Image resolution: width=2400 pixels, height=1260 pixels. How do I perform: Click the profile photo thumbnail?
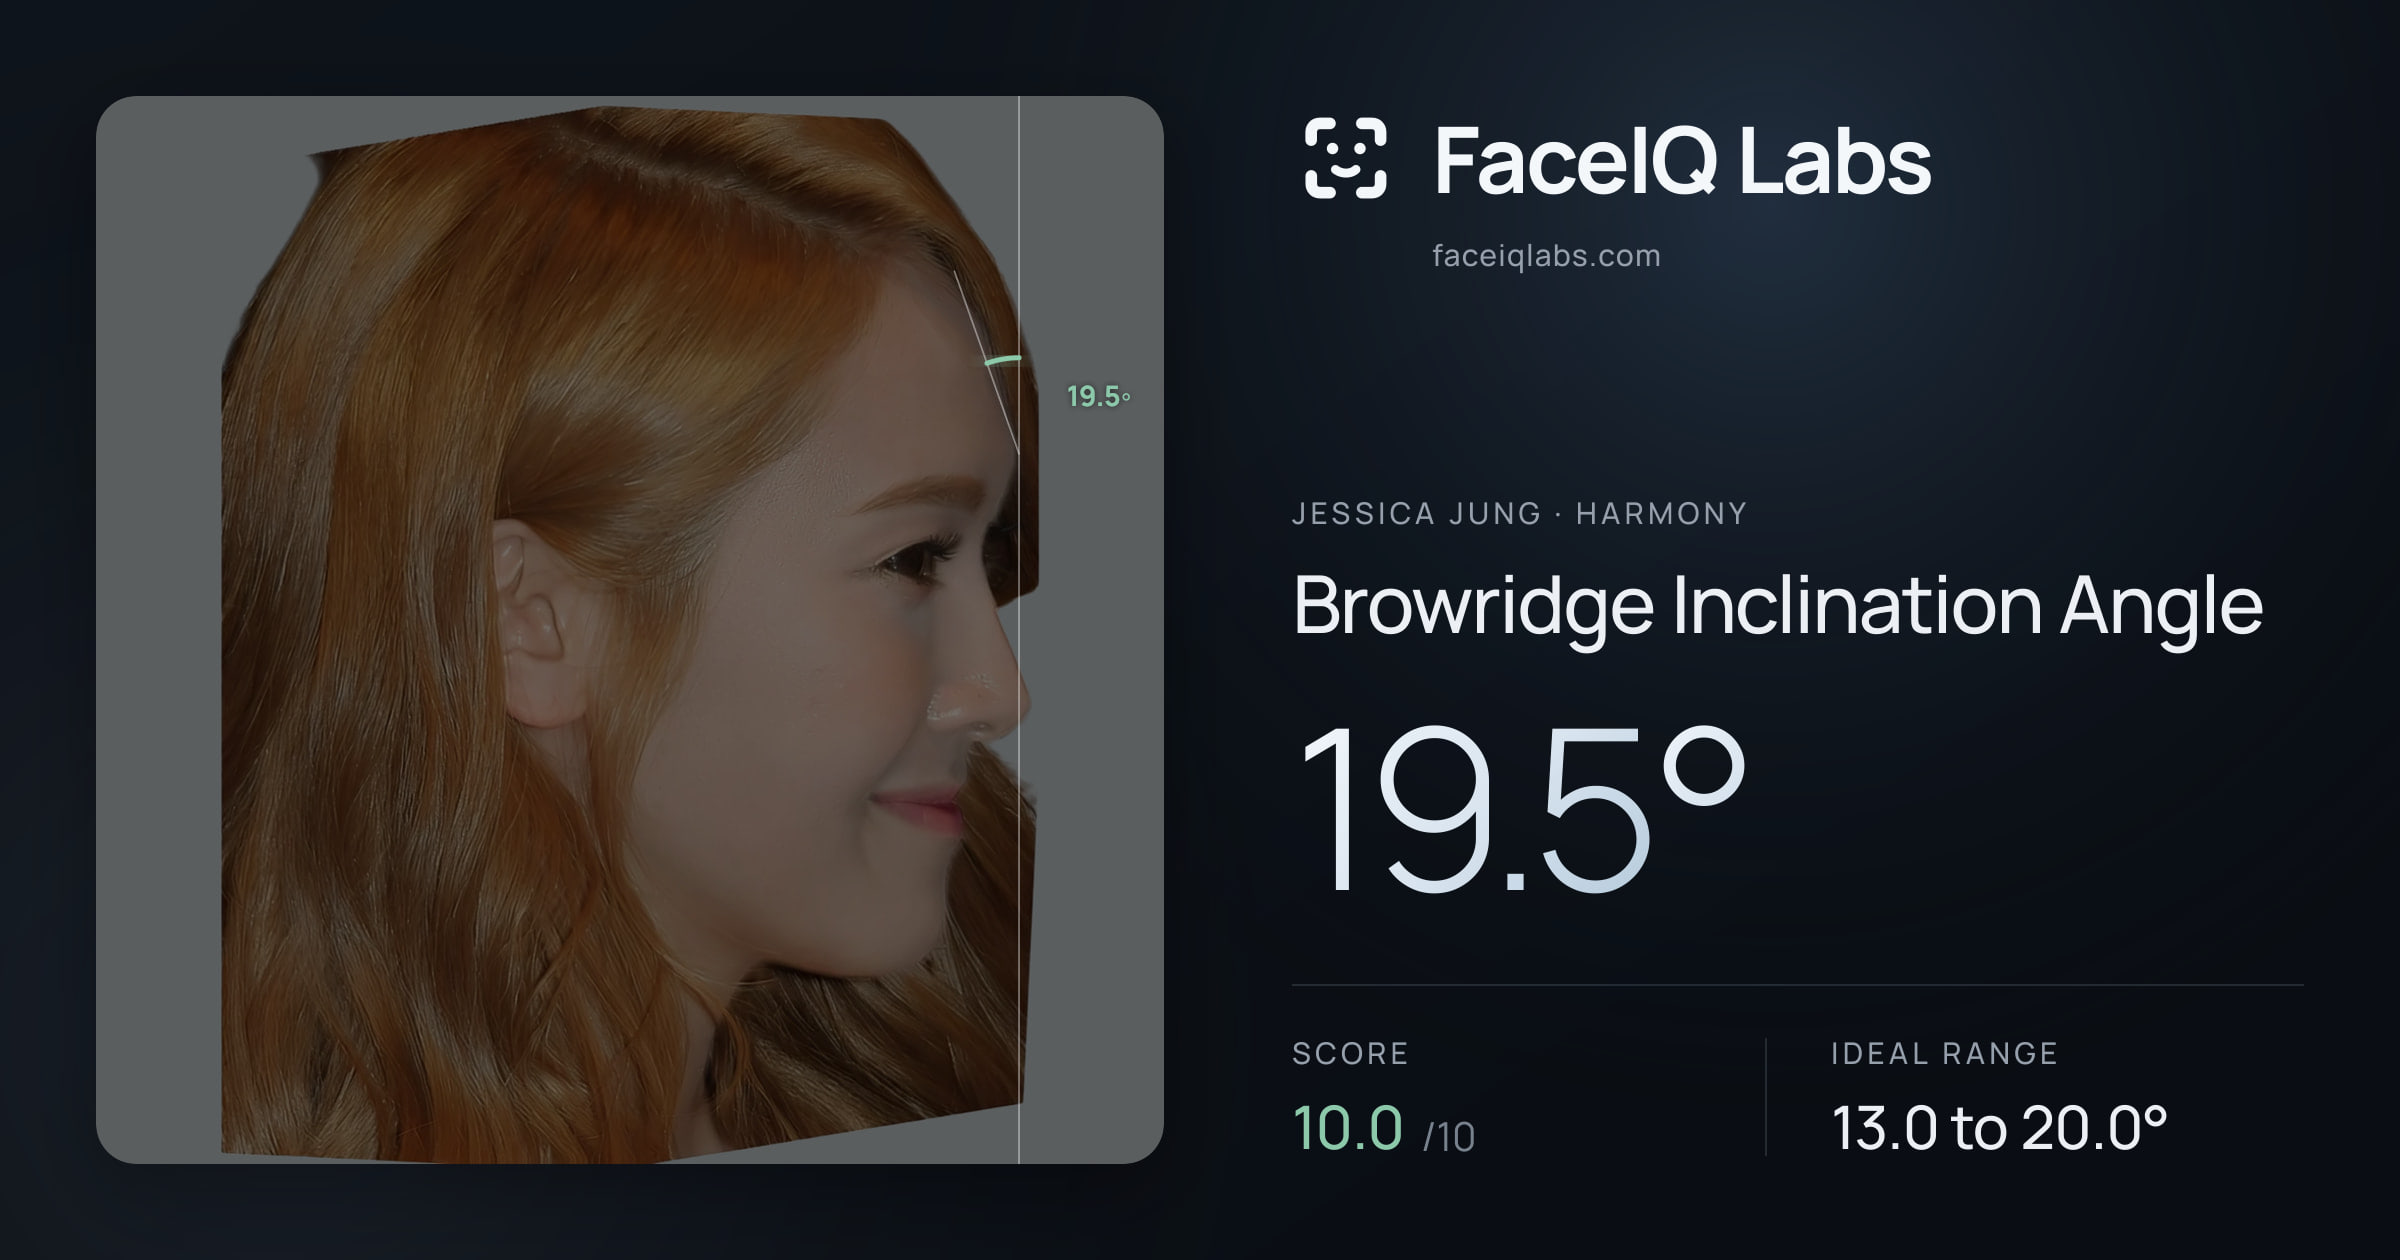point(630,630)
